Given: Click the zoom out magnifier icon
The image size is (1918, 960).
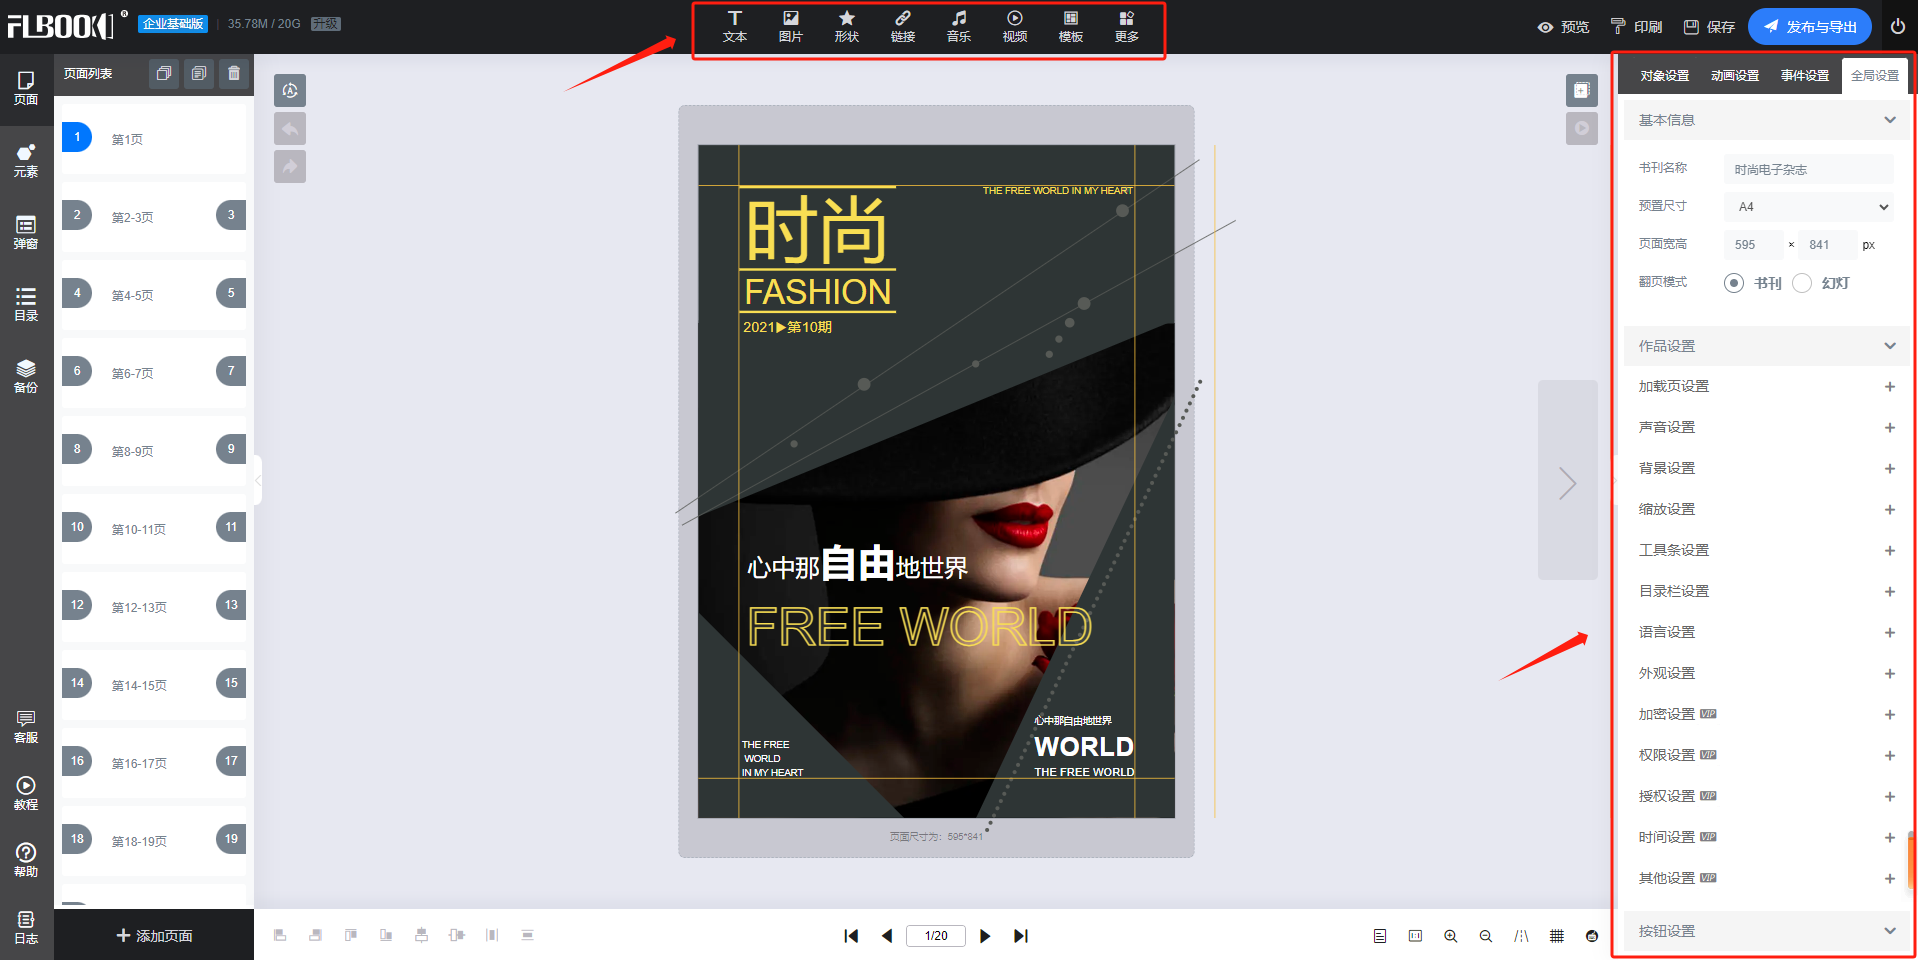Looking at the screenshot, I should point(1486,936).
